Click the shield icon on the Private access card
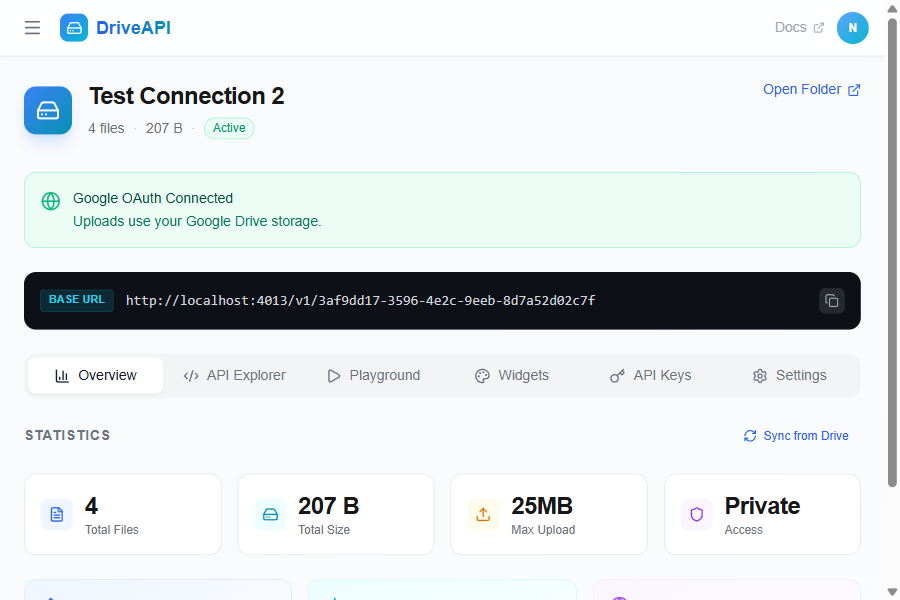900x600 pixels. tap(696, 514)
